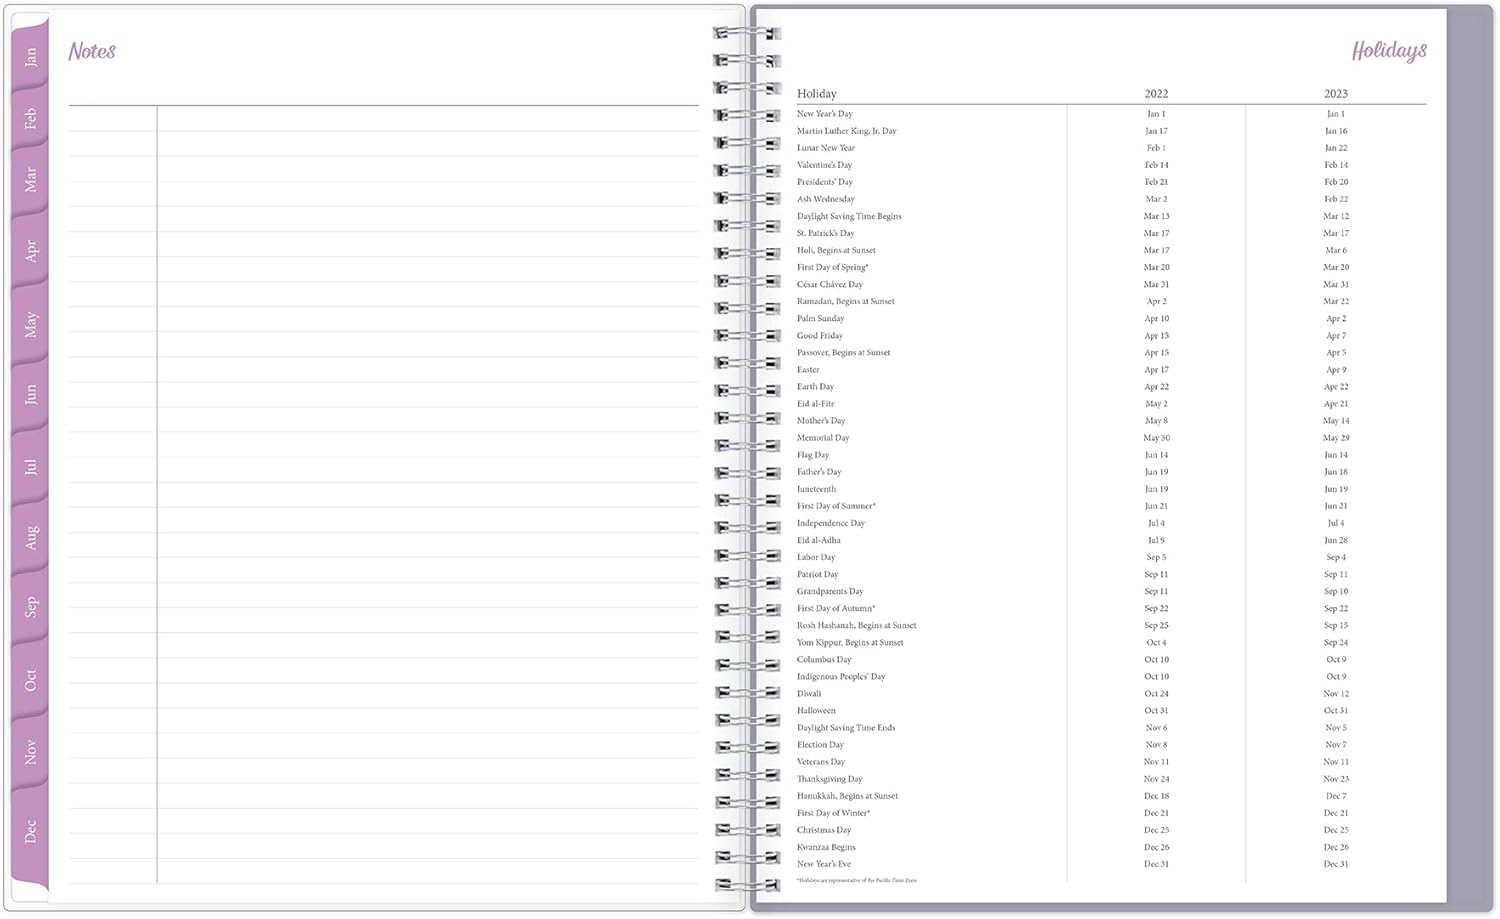Select the First Day of Spring entry
This screenshot has width=1500, height=919.
coord(833,267)
